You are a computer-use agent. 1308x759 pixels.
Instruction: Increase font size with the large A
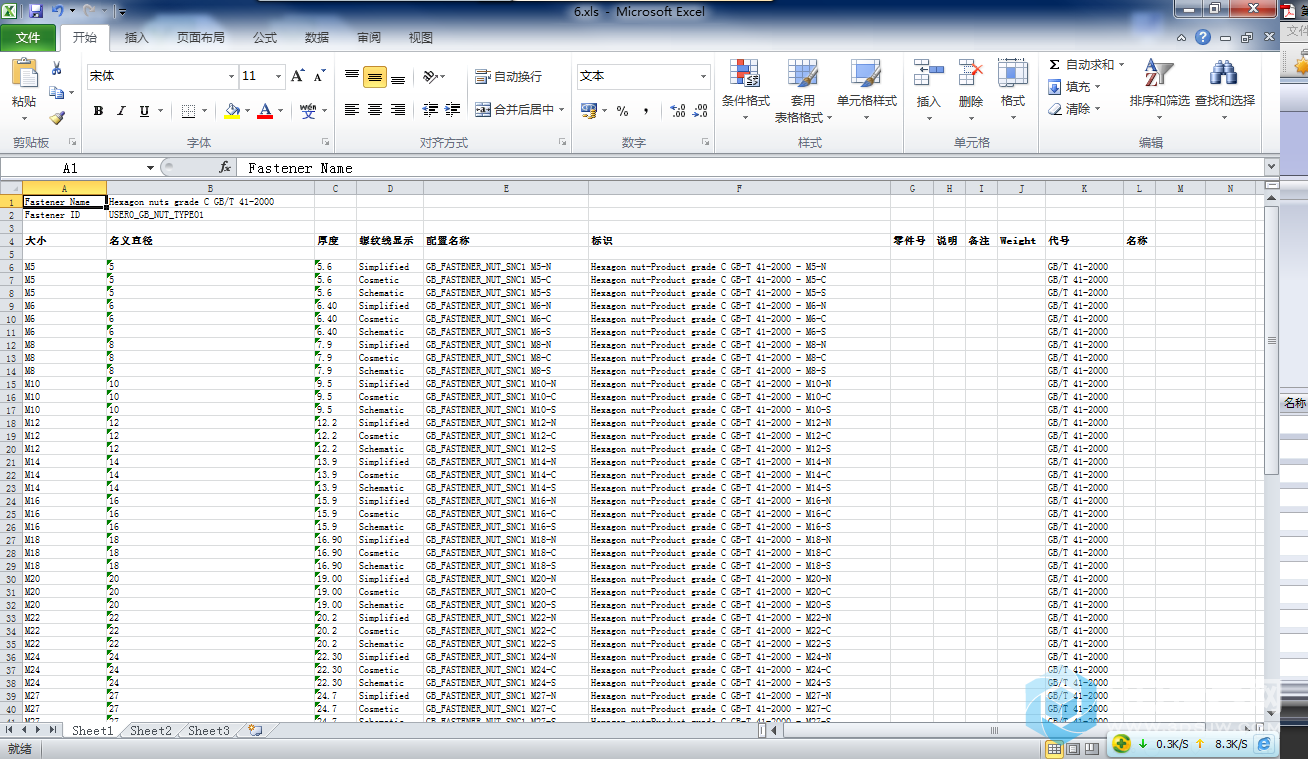tap(297, 76)
